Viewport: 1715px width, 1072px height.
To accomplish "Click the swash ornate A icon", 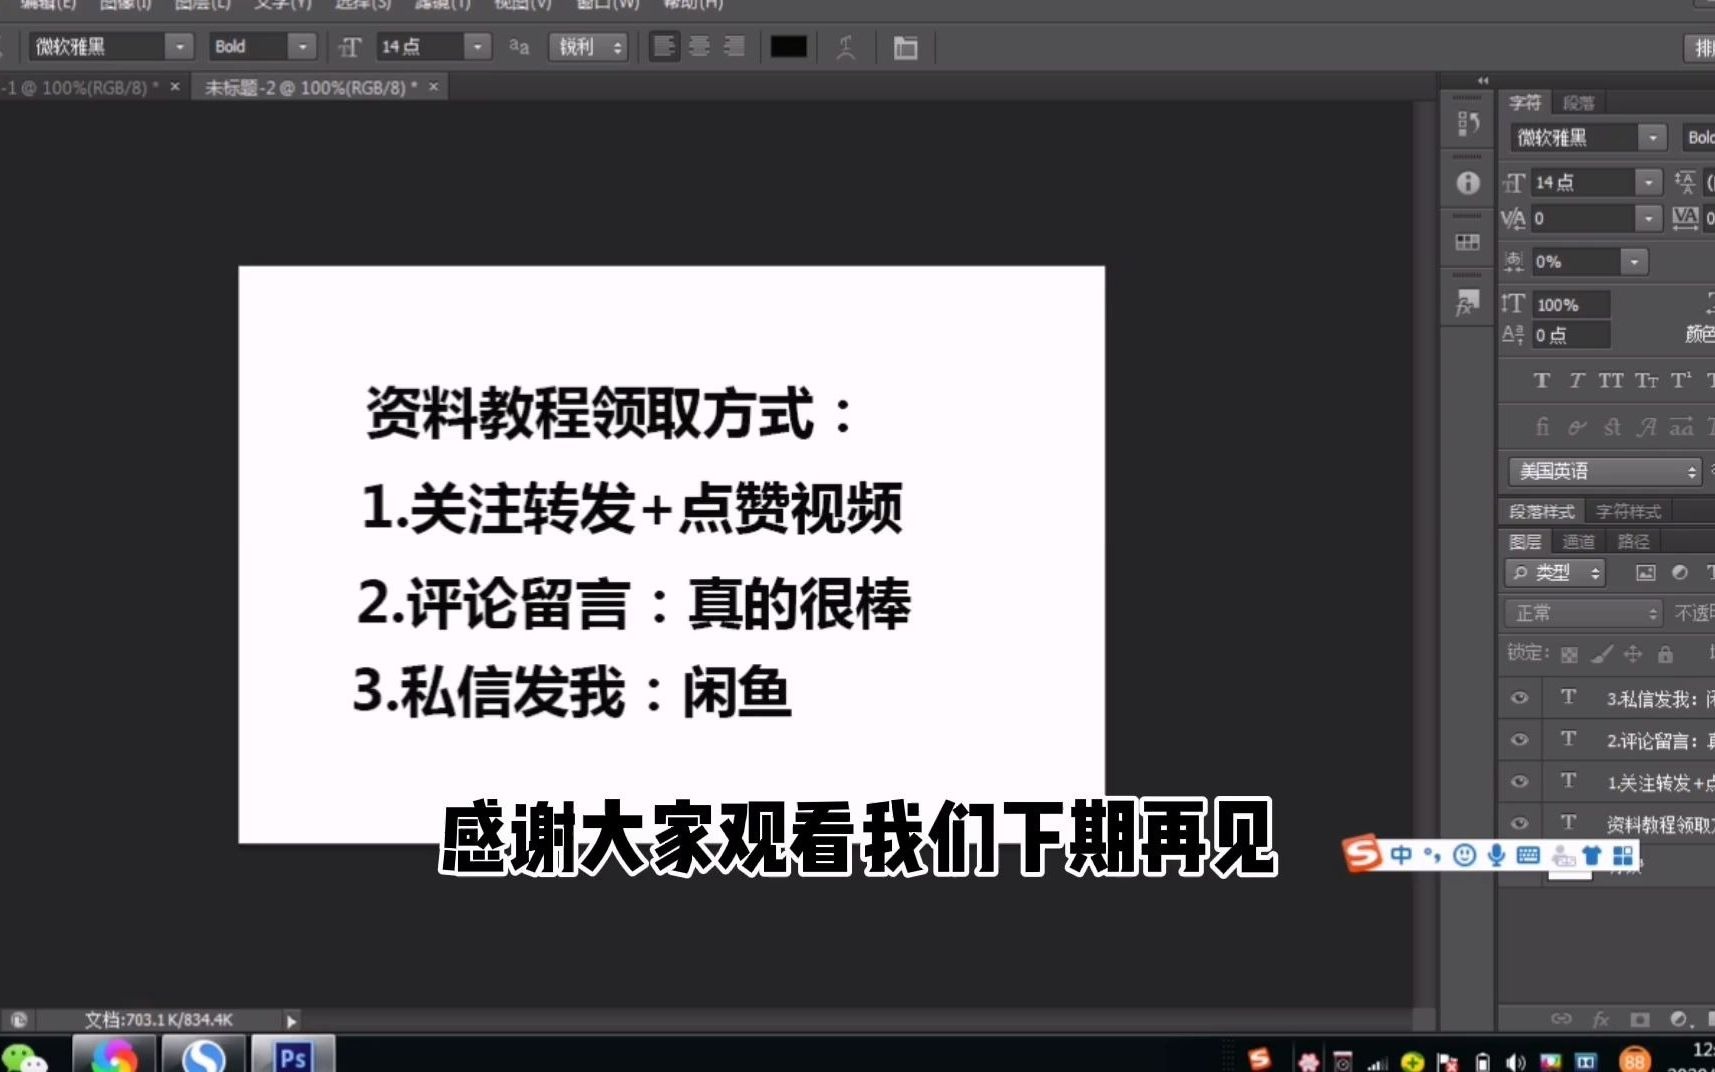I will click(1646, 427).
